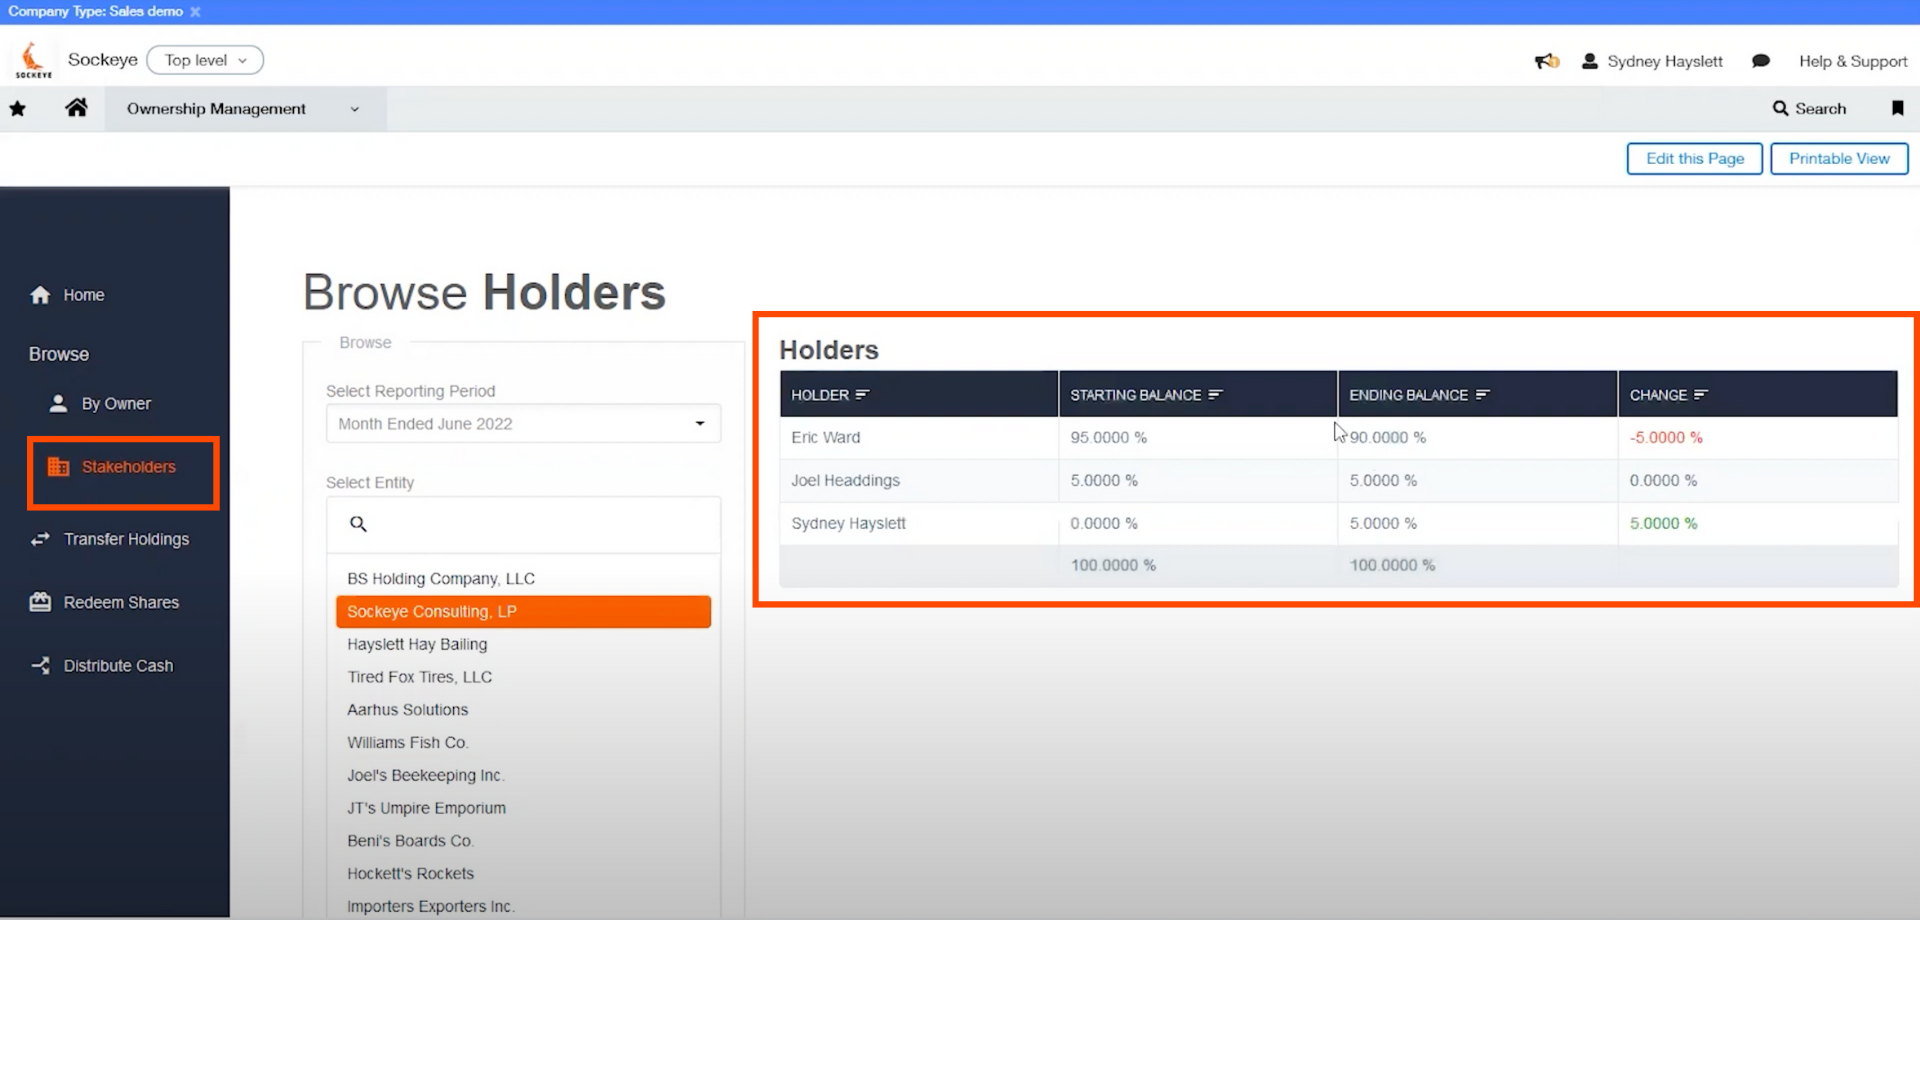This screenshot has width=1920, height=1080.
Task: Open the Sydney Hayslett user menu
Action: pos(1652,61)
